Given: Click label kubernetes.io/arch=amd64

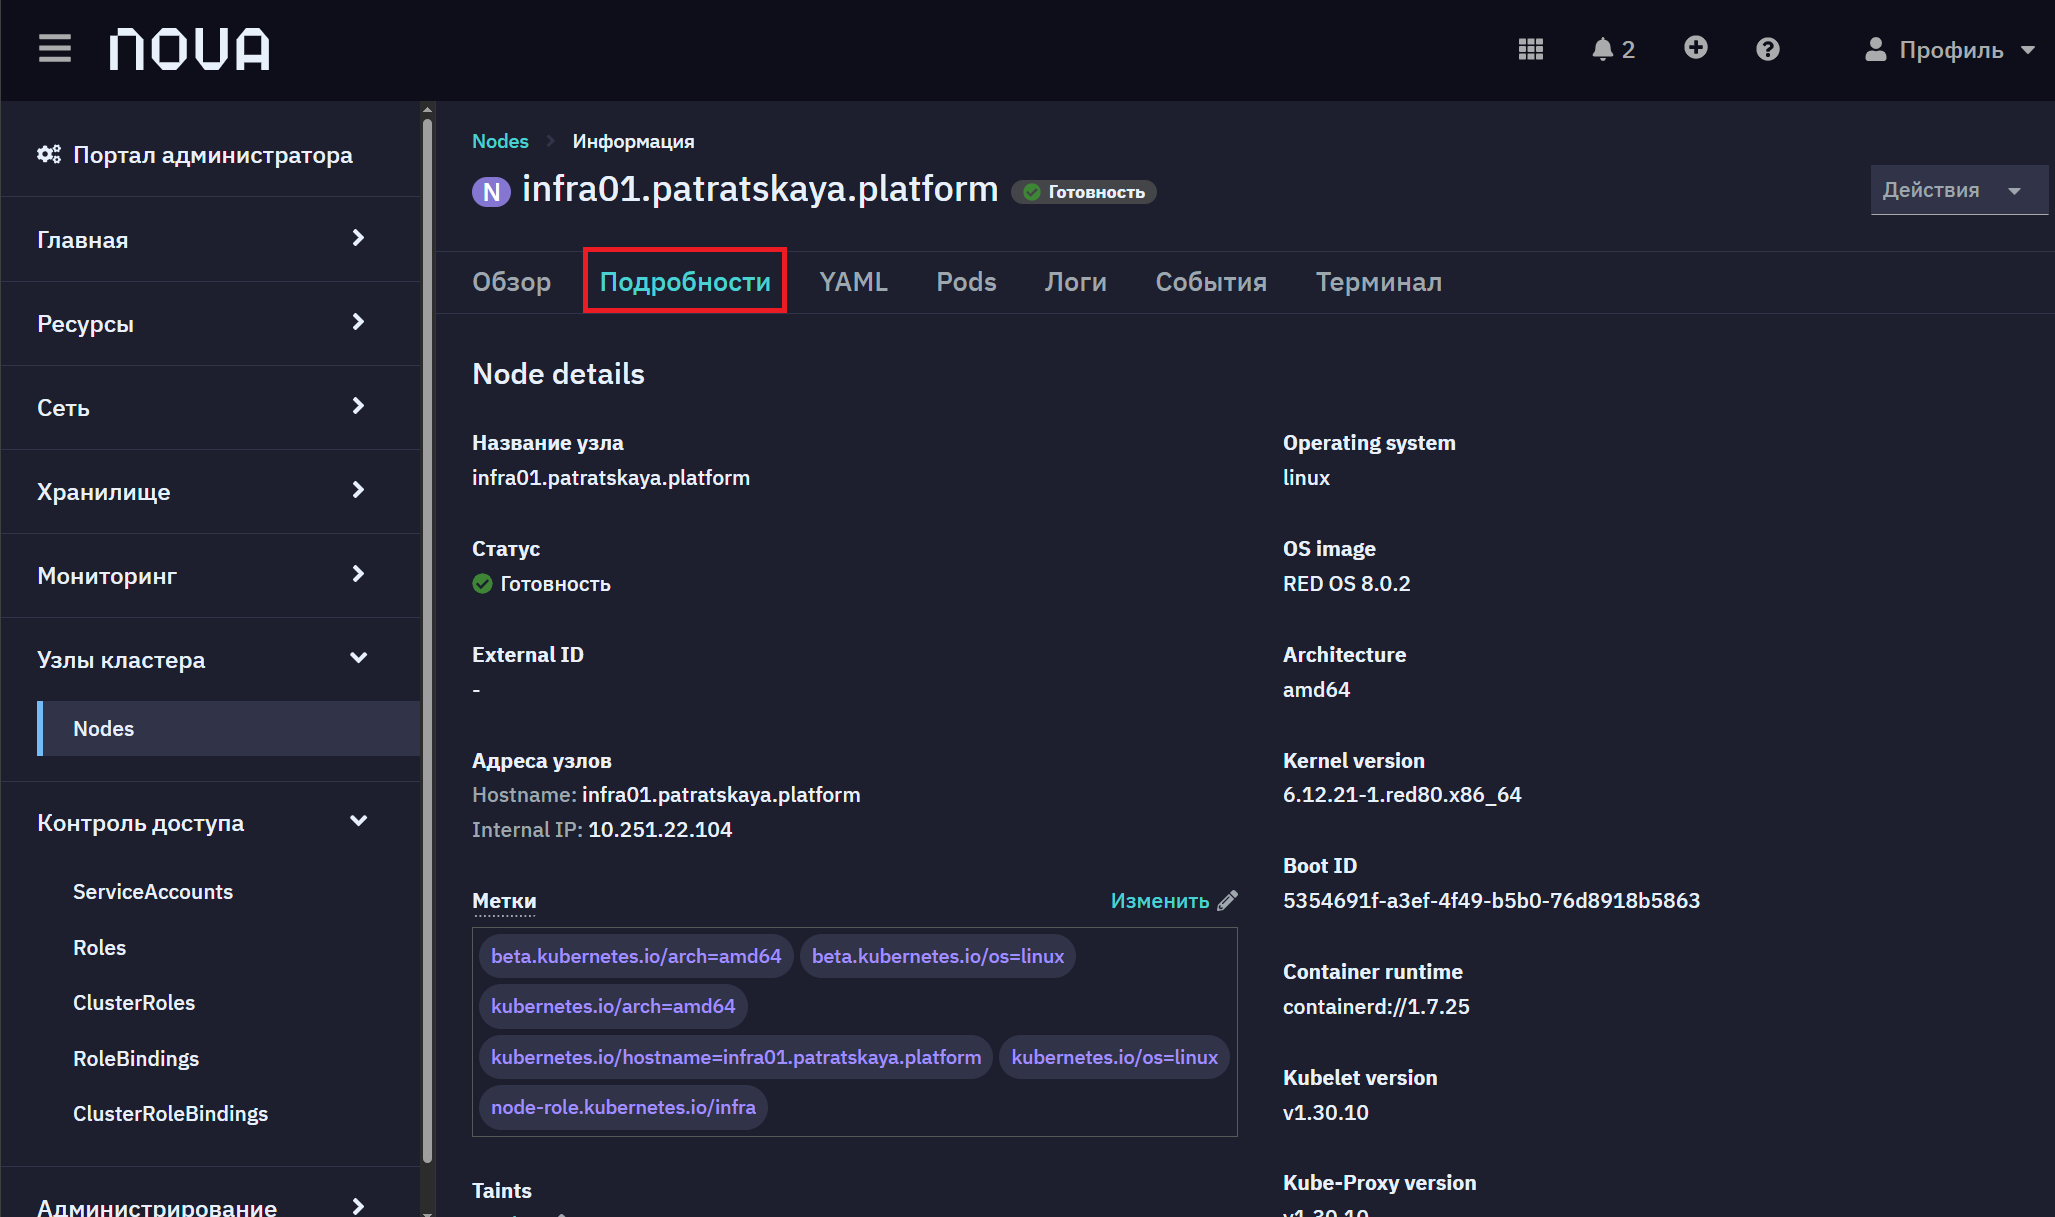Looking at the screenshot, I should click(613, 1006).
